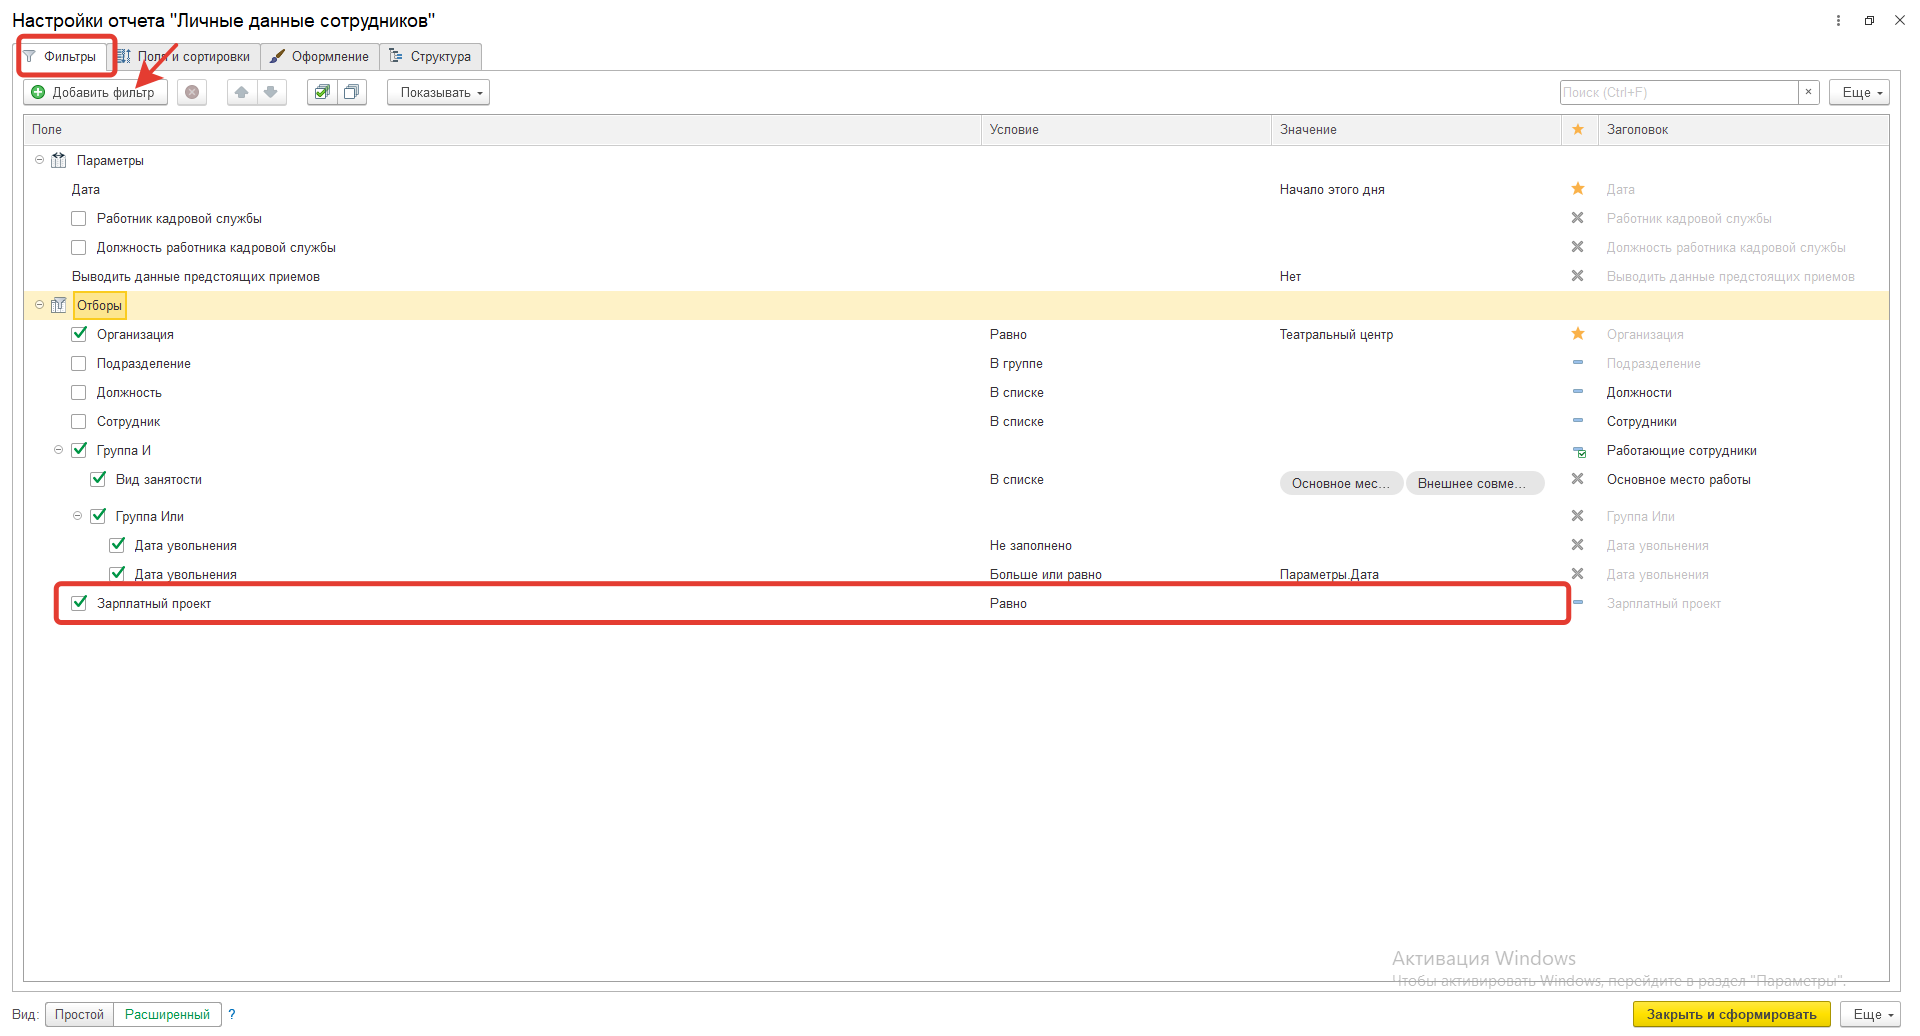The width and height of the screenshot is (1920, 1036).
Task: Click the X icon in Вид занятости row
Action: [1577, 479]
